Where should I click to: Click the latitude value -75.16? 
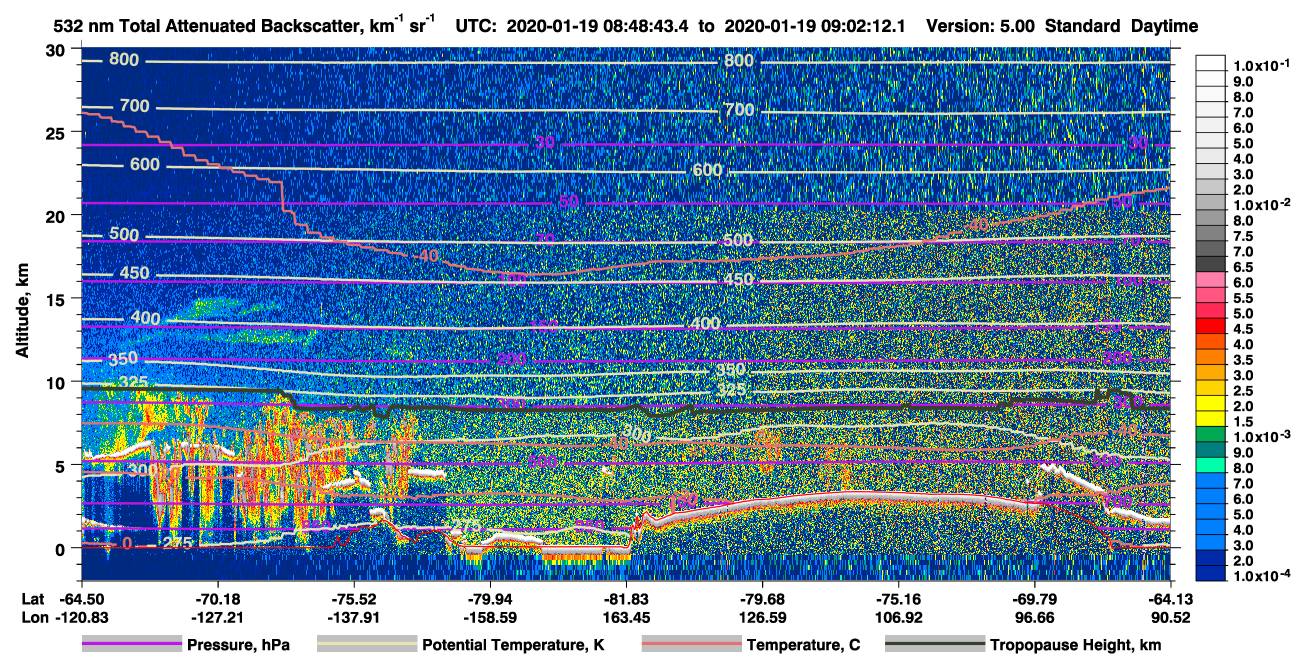tap(899, 600)
